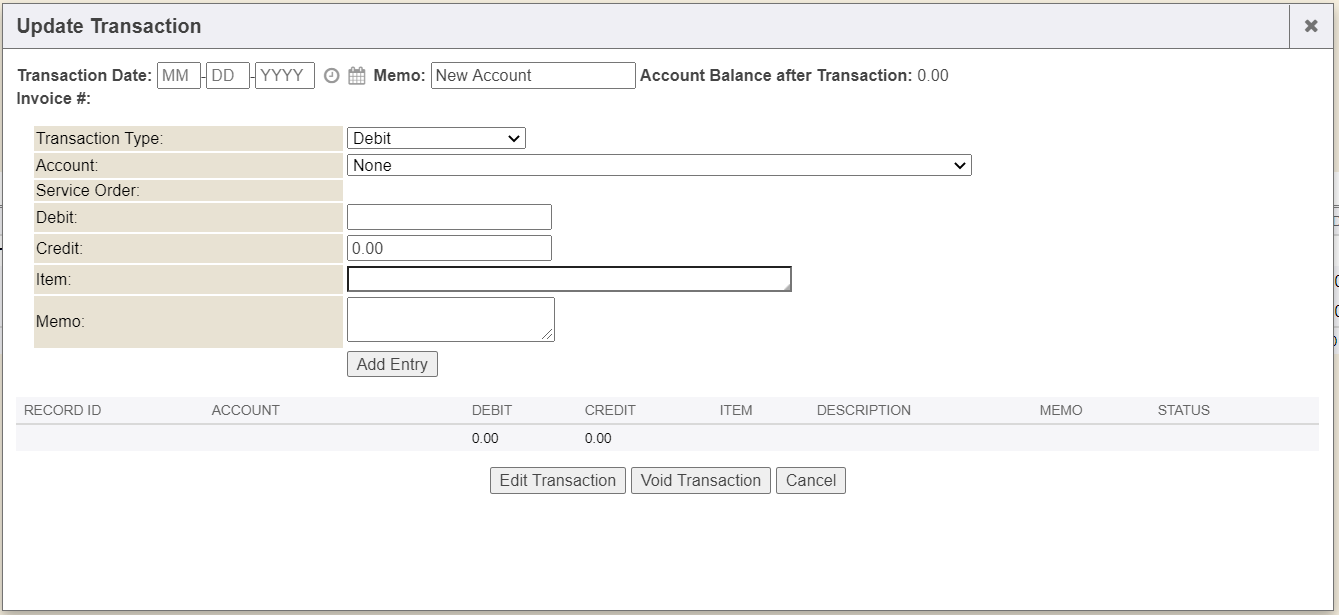Open the calendar date picker icon
The width and height of the screenshot is (1339, 615).
click(x=357, y=76)
